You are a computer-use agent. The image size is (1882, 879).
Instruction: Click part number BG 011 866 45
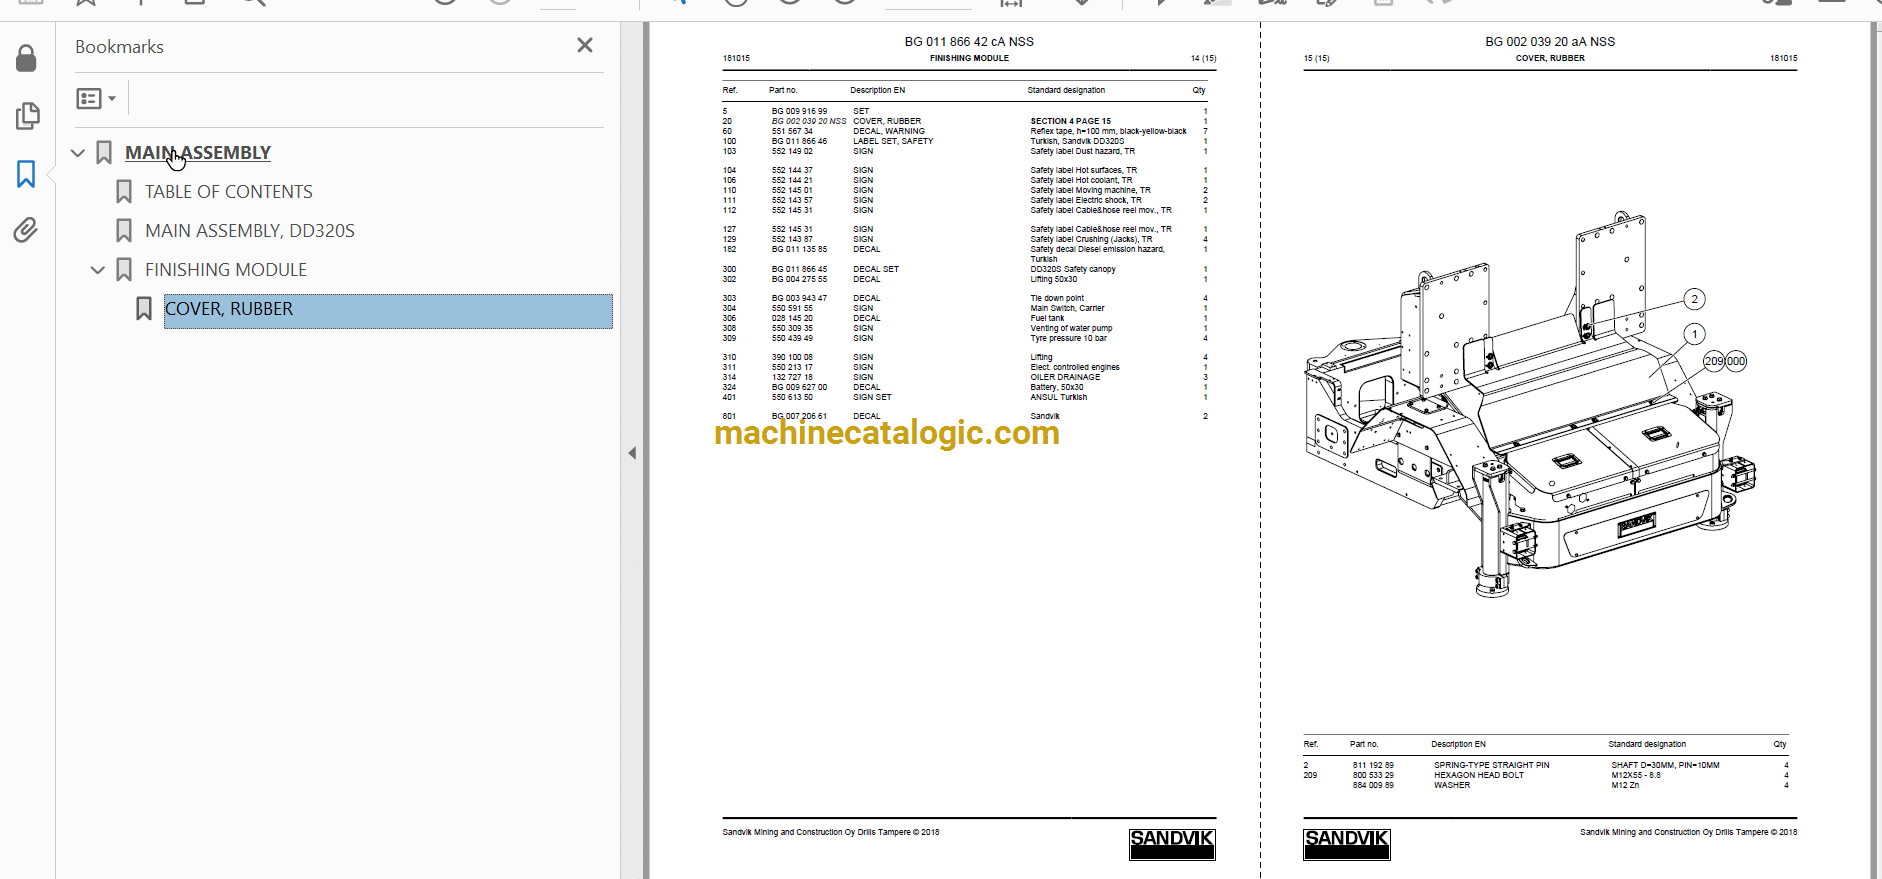coord(799,269)
